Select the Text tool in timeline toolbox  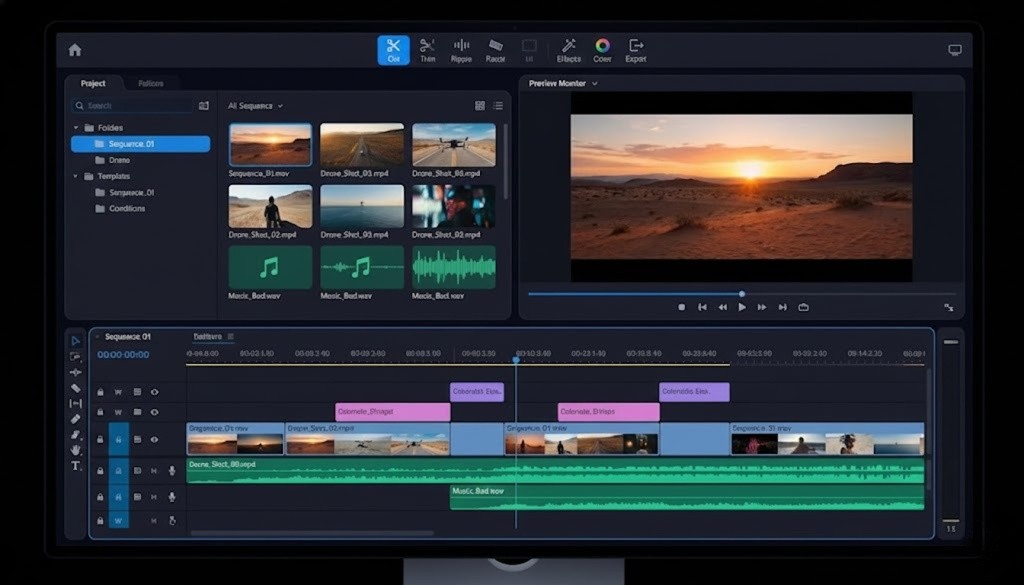76,466
